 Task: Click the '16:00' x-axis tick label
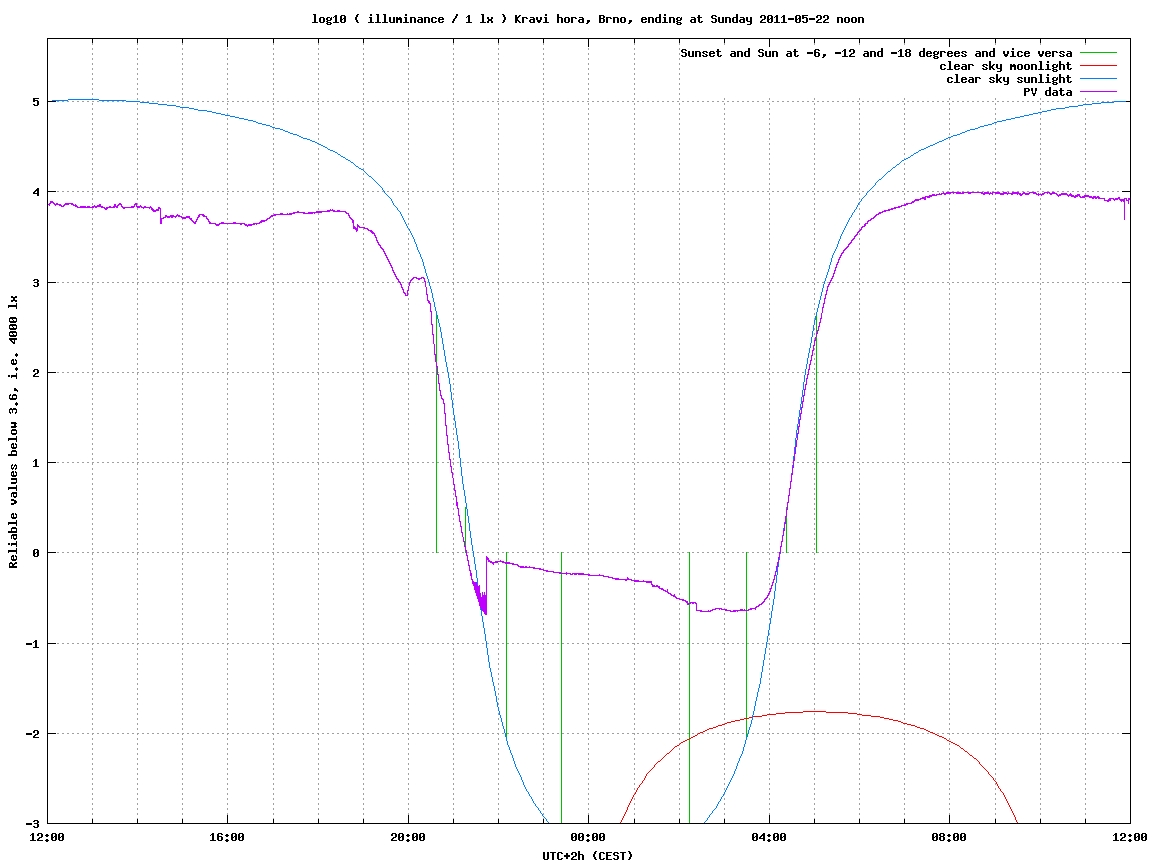pos(228,837)
